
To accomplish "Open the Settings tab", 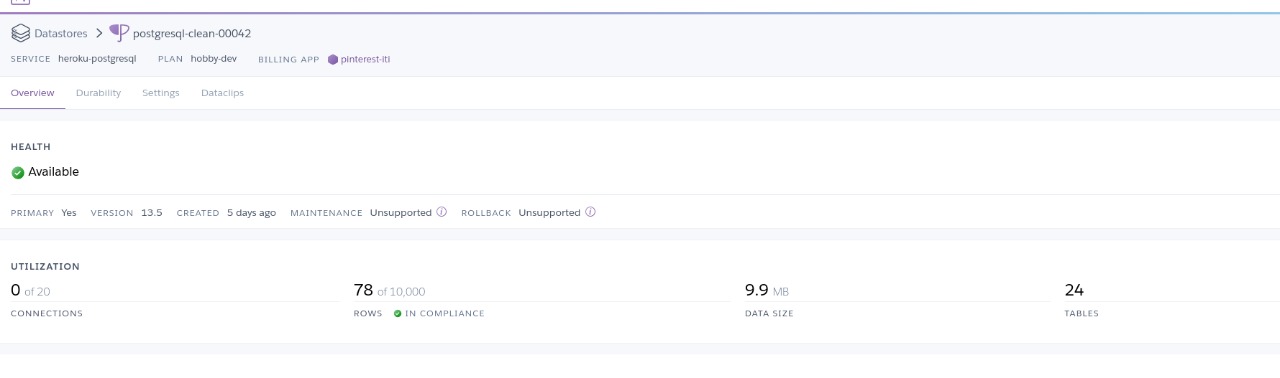I will pos(161,93).
